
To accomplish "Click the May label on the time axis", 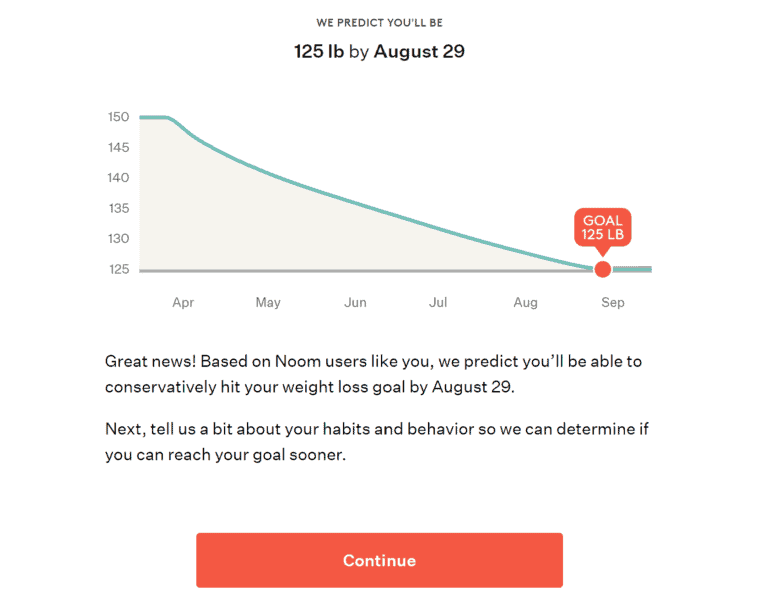I will pos(268,302).
